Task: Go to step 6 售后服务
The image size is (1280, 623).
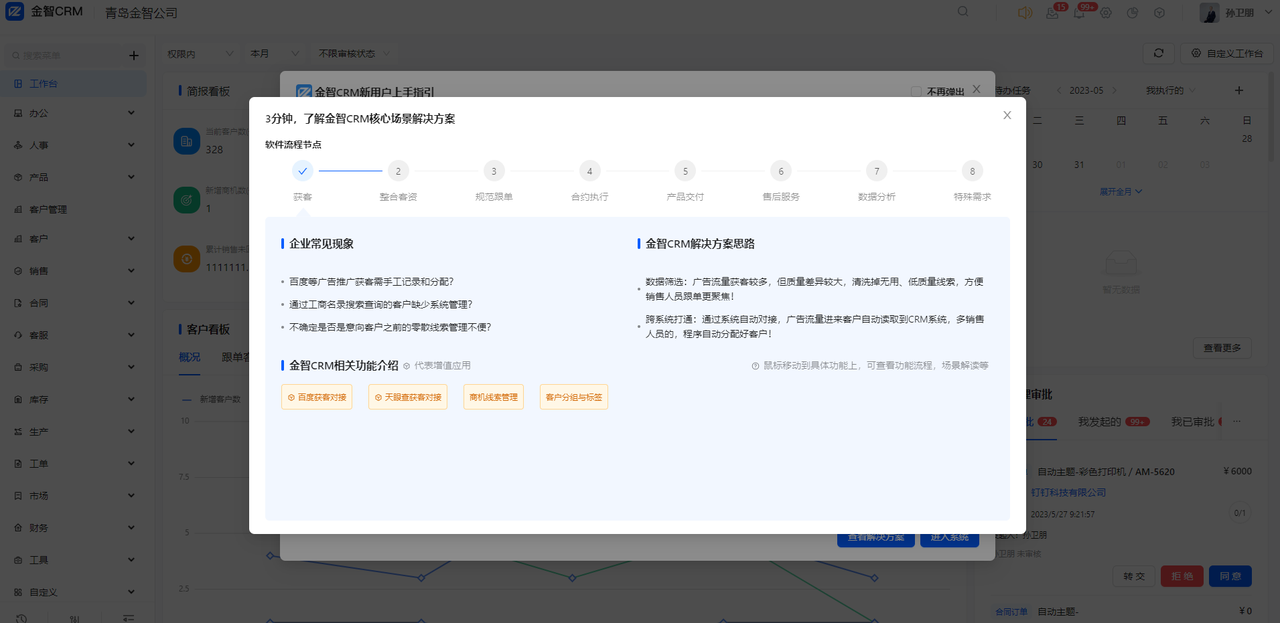Action: pyautogui.click(x=781, y=171)
